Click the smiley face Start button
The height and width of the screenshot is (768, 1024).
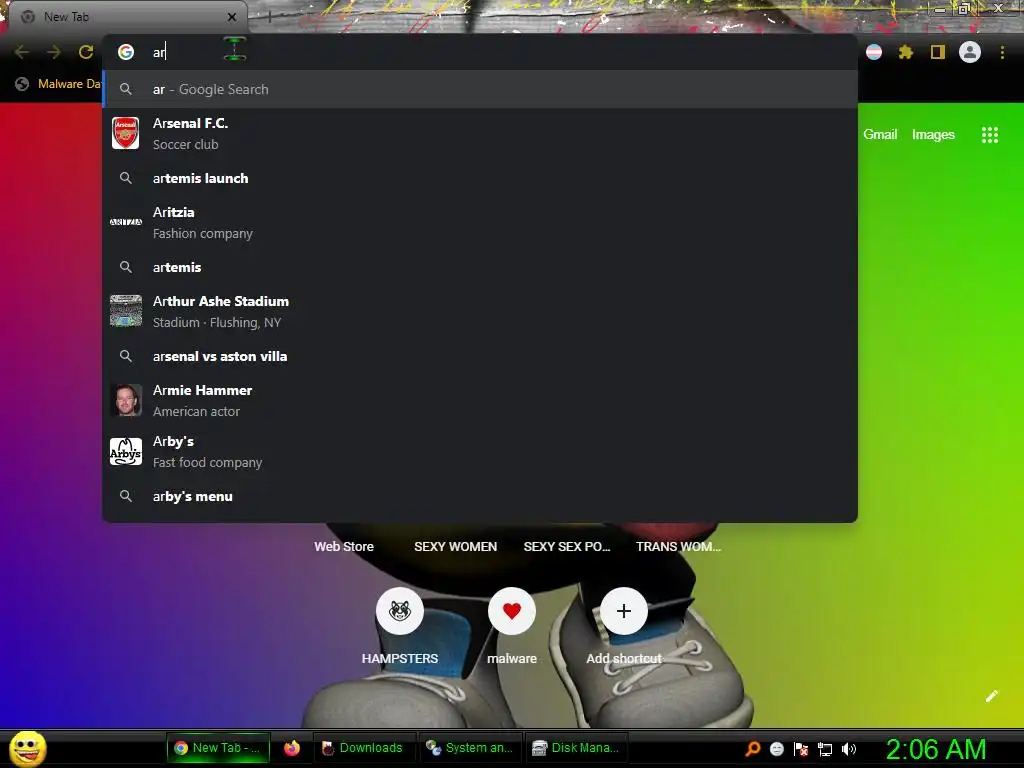(27, 748)
